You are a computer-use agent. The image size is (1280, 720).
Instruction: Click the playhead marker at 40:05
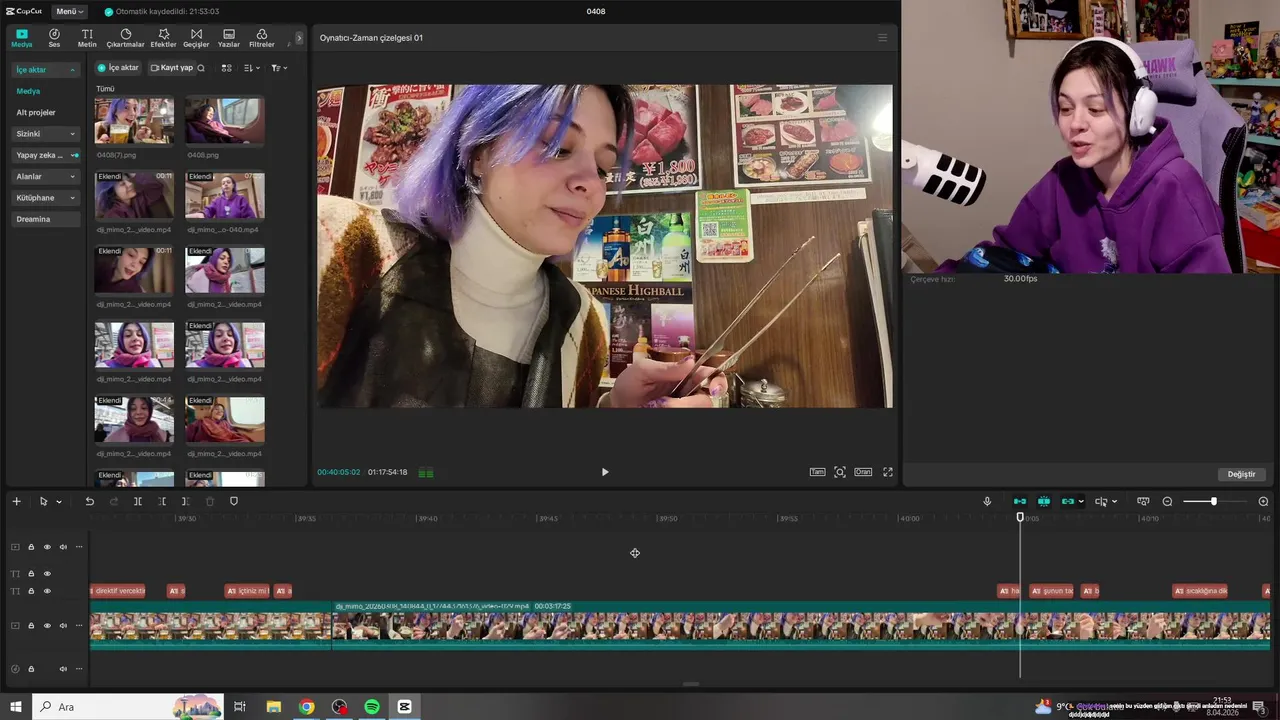(1020, 517)
